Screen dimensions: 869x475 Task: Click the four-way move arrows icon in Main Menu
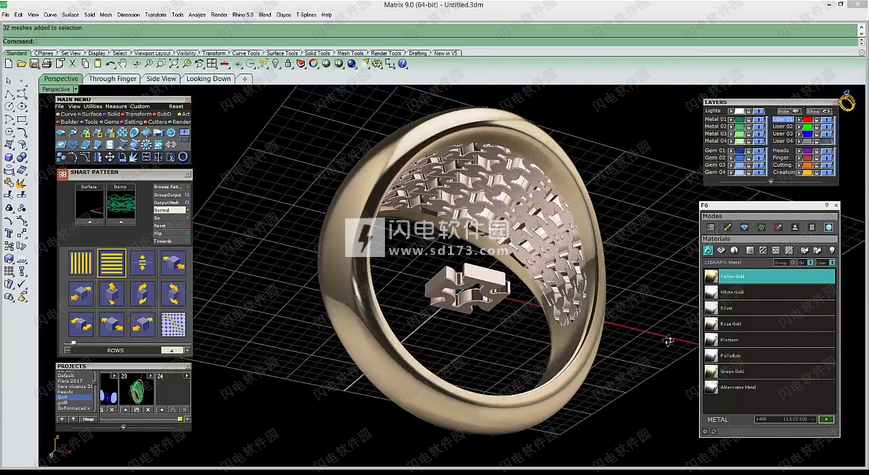(110, 157)
